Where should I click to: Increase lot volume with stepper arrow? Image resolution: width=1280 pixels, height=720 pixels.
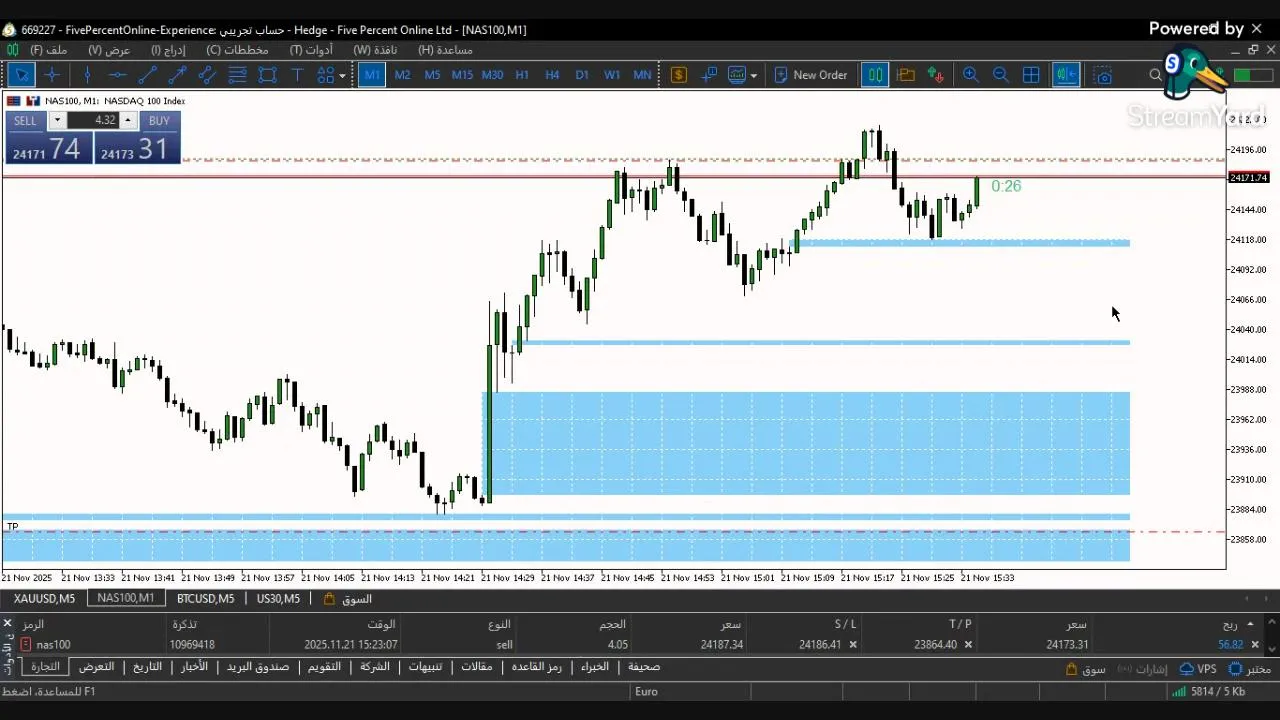127,120
